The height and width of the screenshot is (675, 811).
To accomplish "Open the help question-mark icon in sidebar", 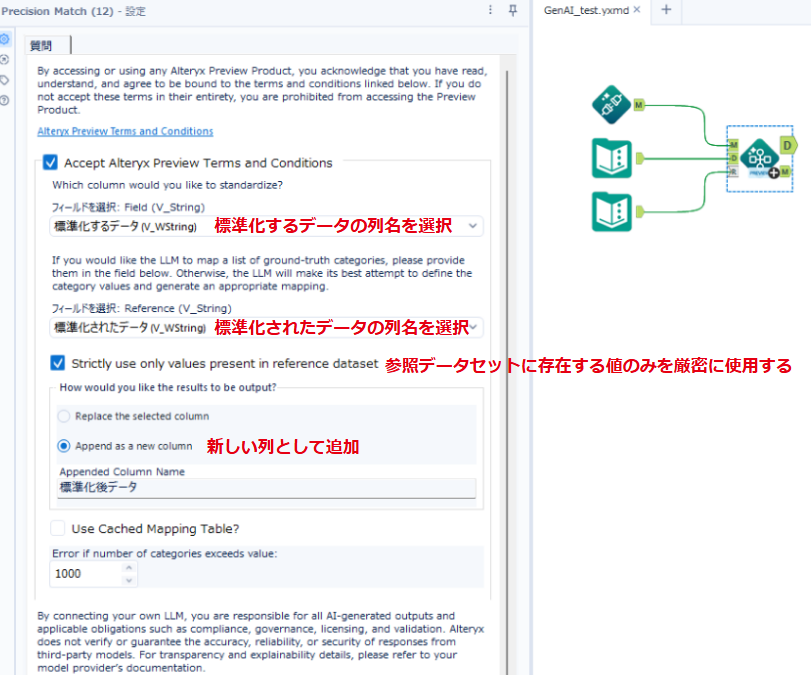I will (x=5, y=100).
